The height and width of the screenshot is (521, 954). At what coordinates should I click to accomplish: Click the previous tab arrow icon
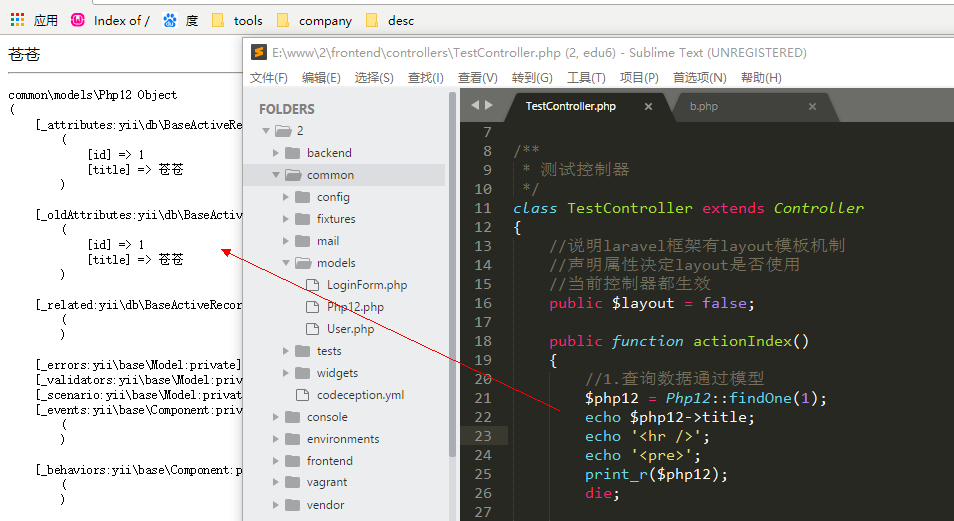(x=475, y=105)
